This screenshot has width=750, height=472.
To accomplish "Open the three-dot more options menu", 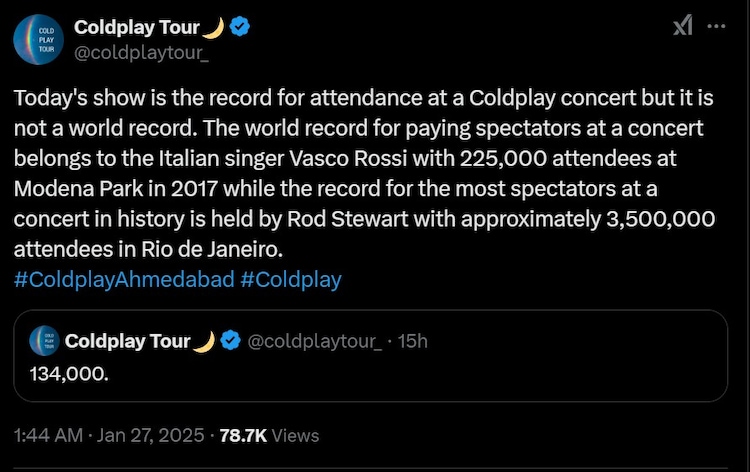I will 716,27.
